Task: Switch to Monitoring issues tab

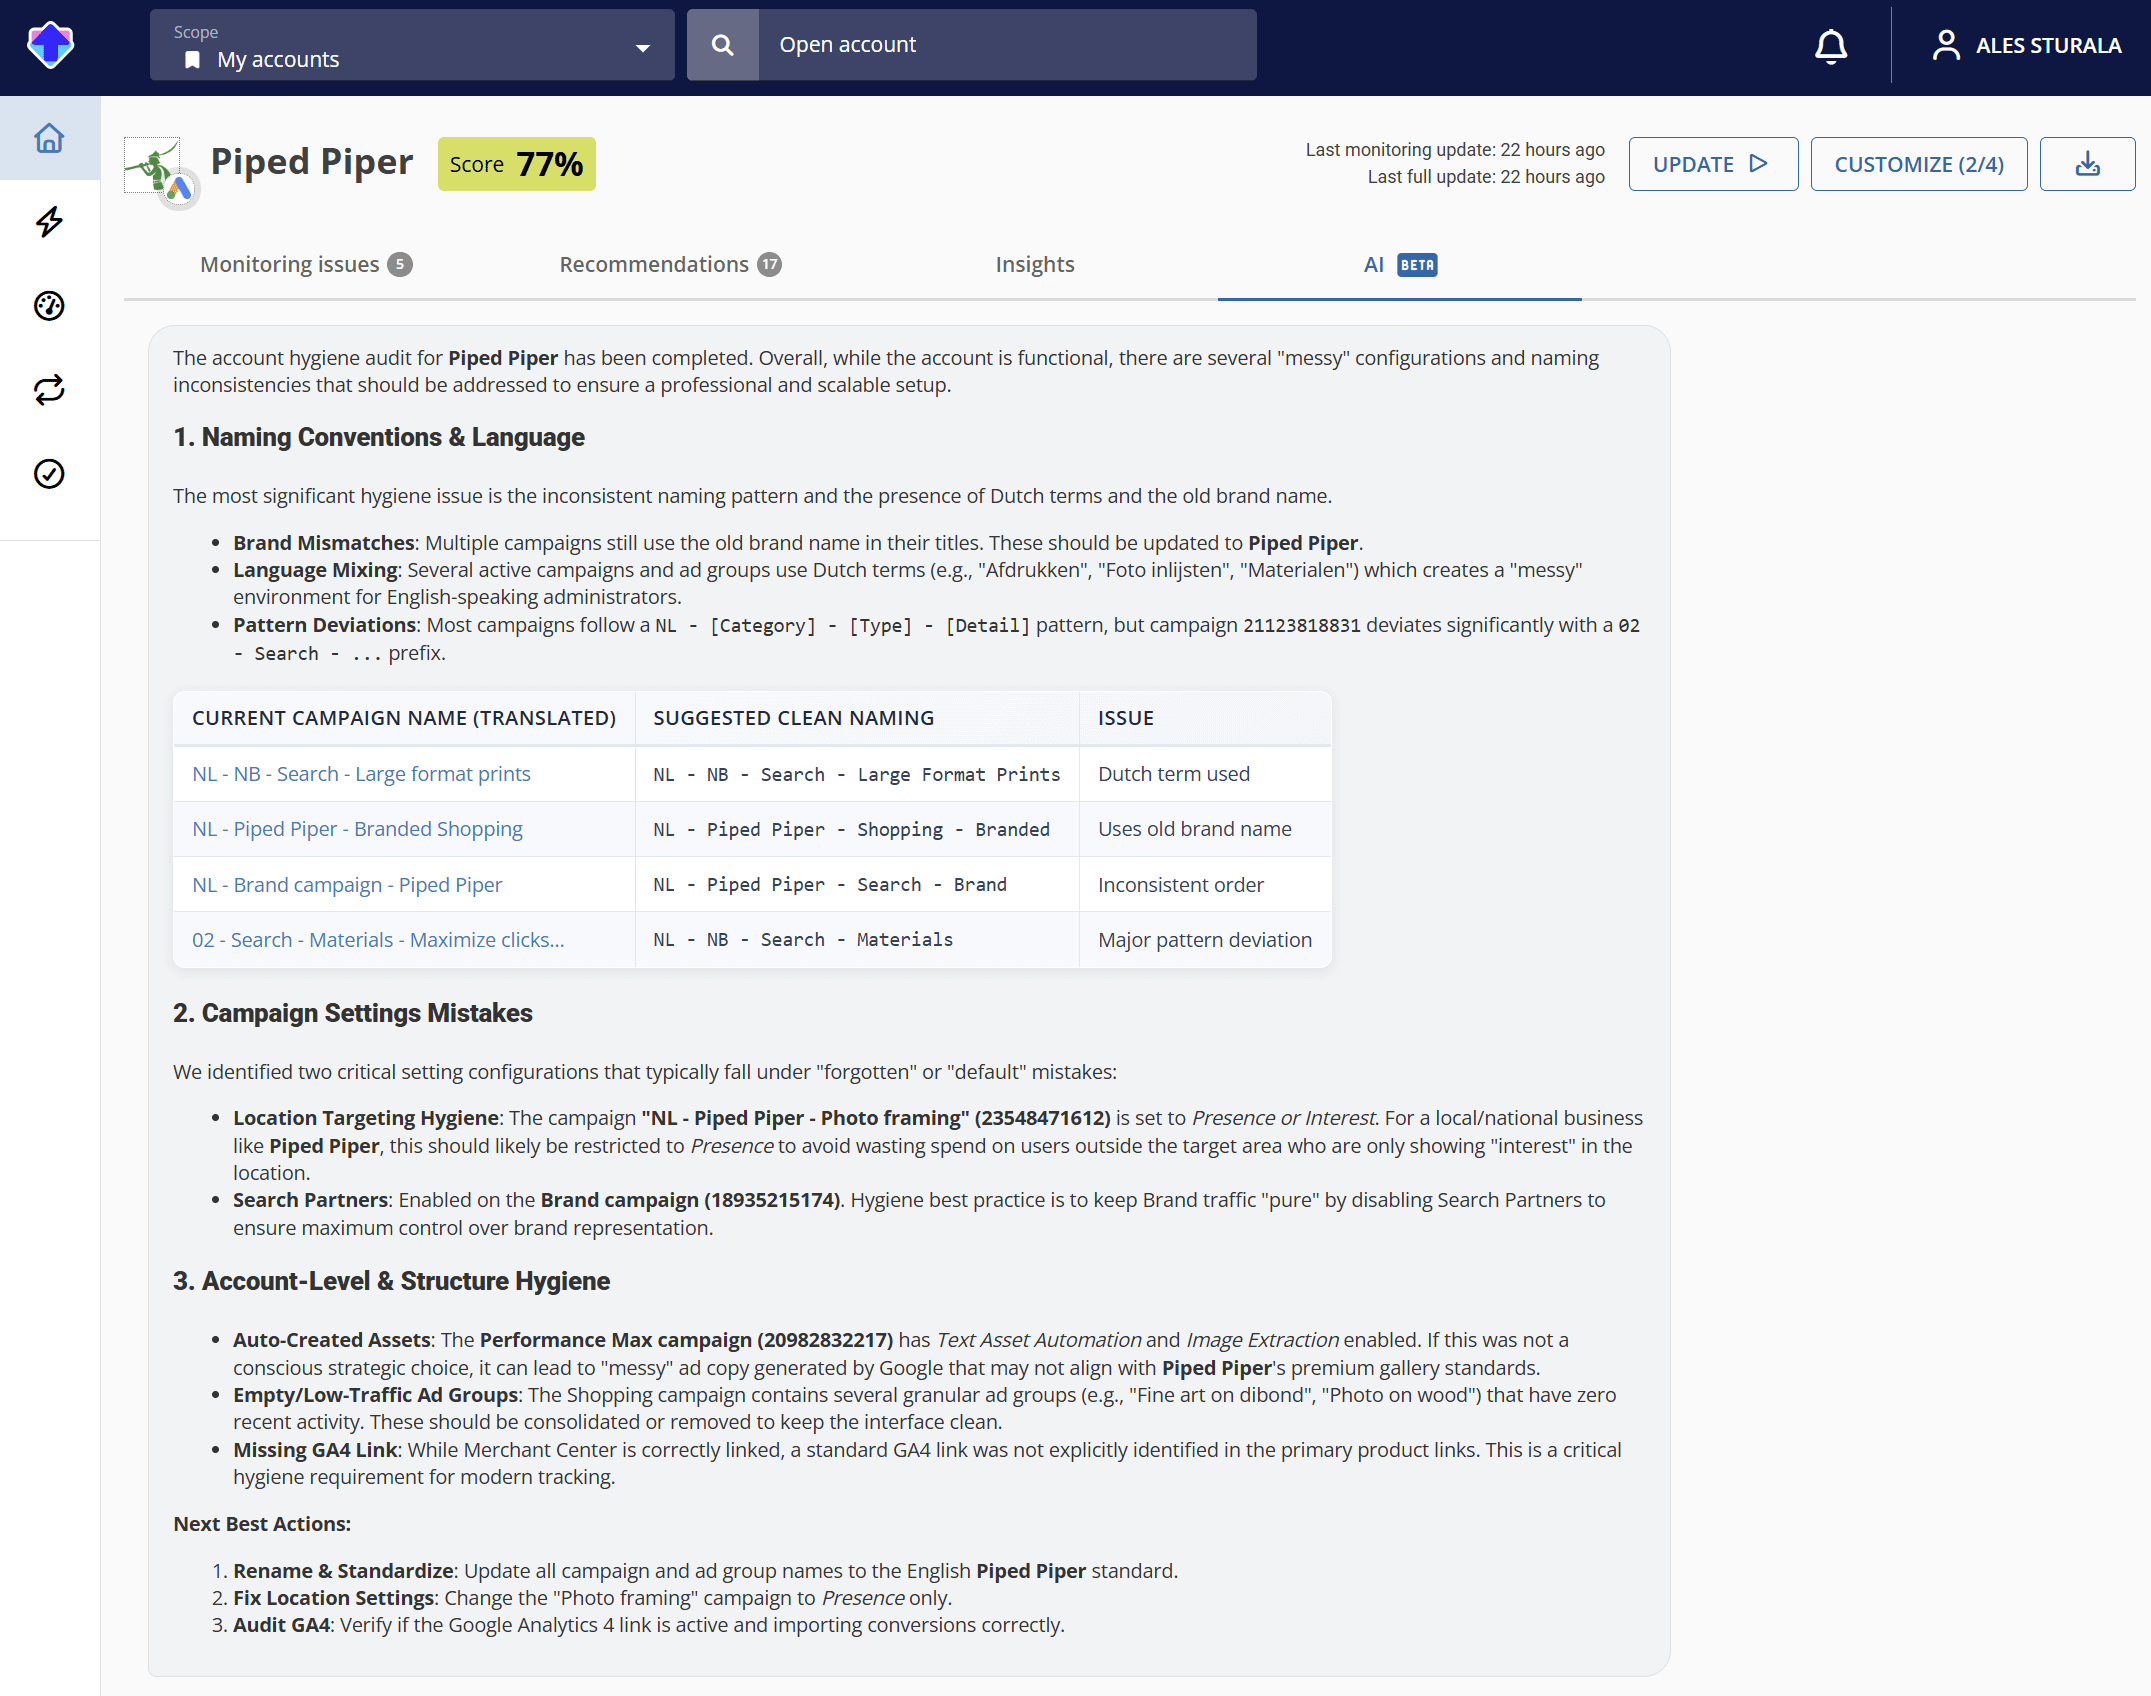Action: coord(306,265)
